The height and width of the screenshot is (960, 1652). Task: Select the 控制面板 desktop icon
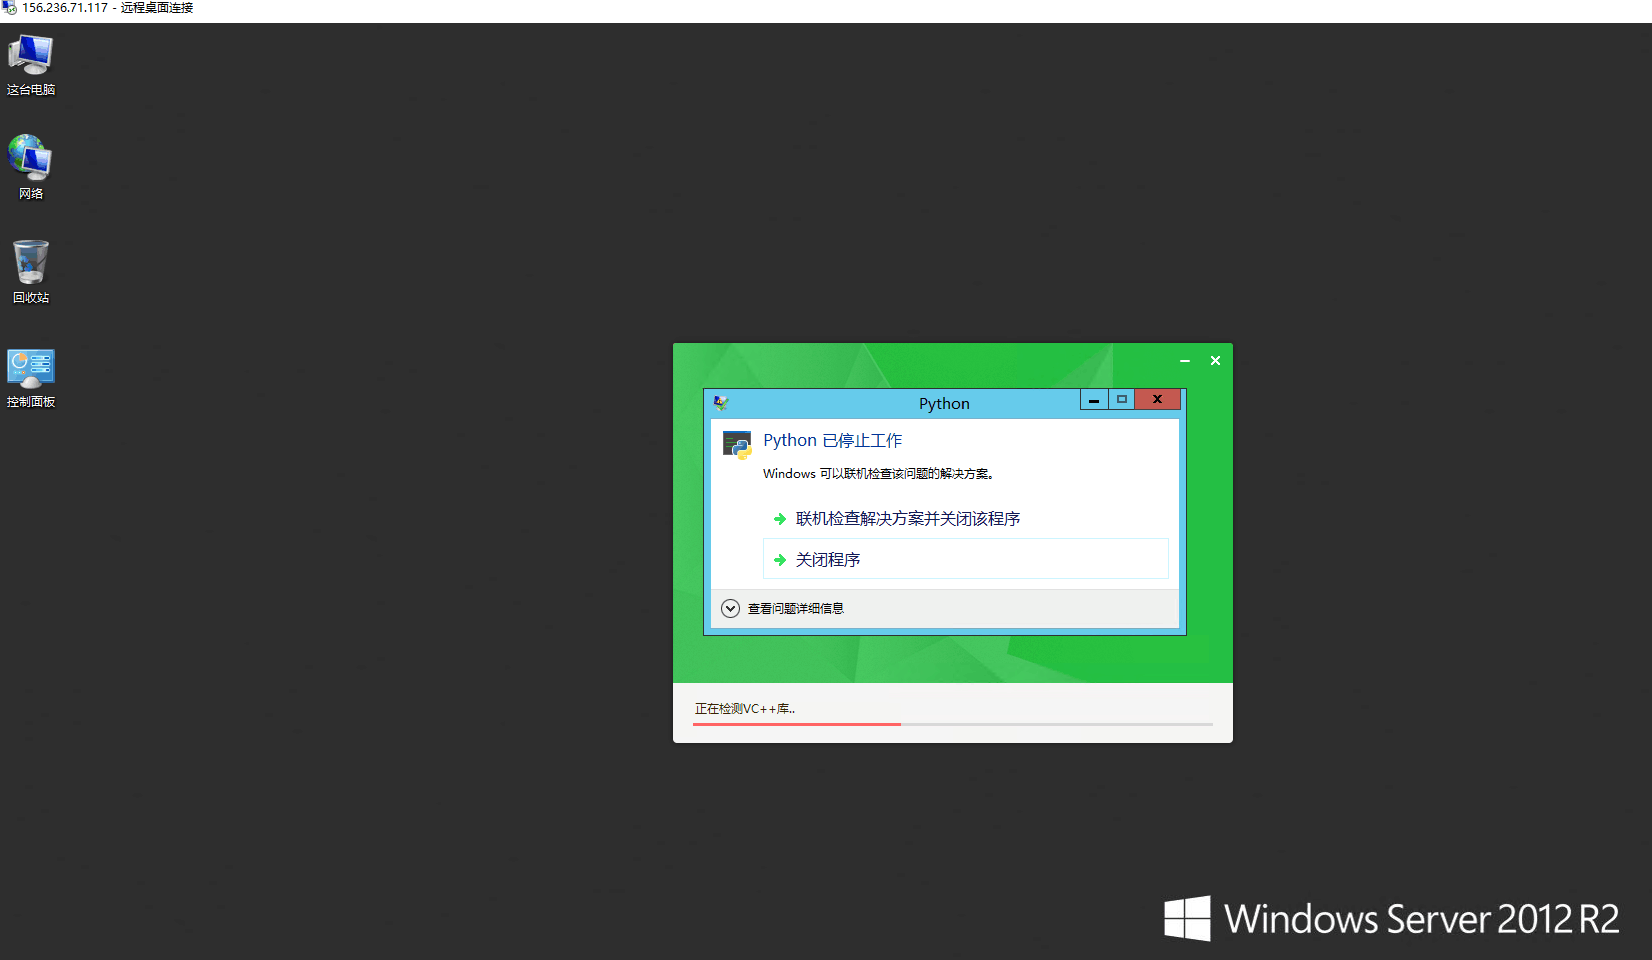pyautogui.click(x=31, y=378)
